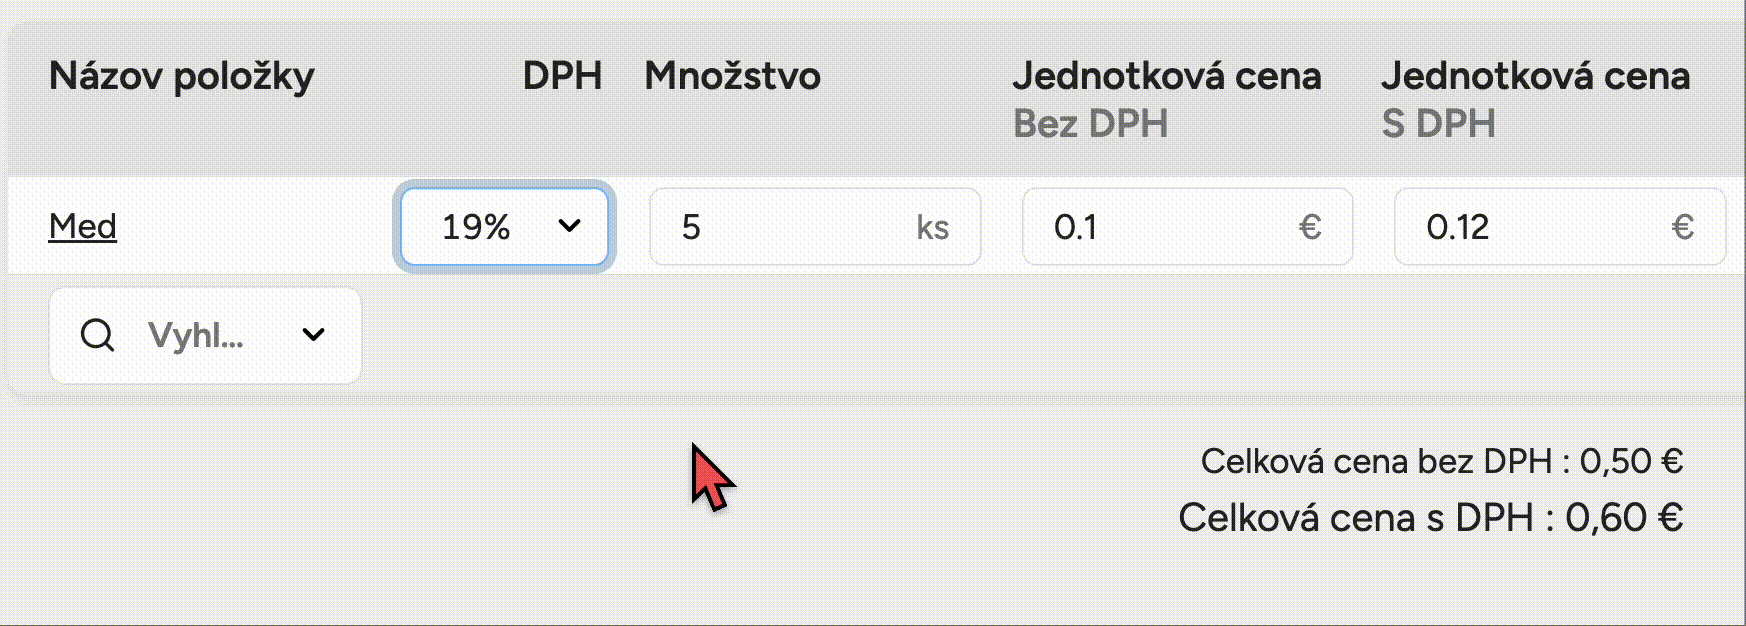The width and height of the screenshot is (1746, 626).
Task: Select the Celková cena bez DPH total line
Action: point(1441,461)
